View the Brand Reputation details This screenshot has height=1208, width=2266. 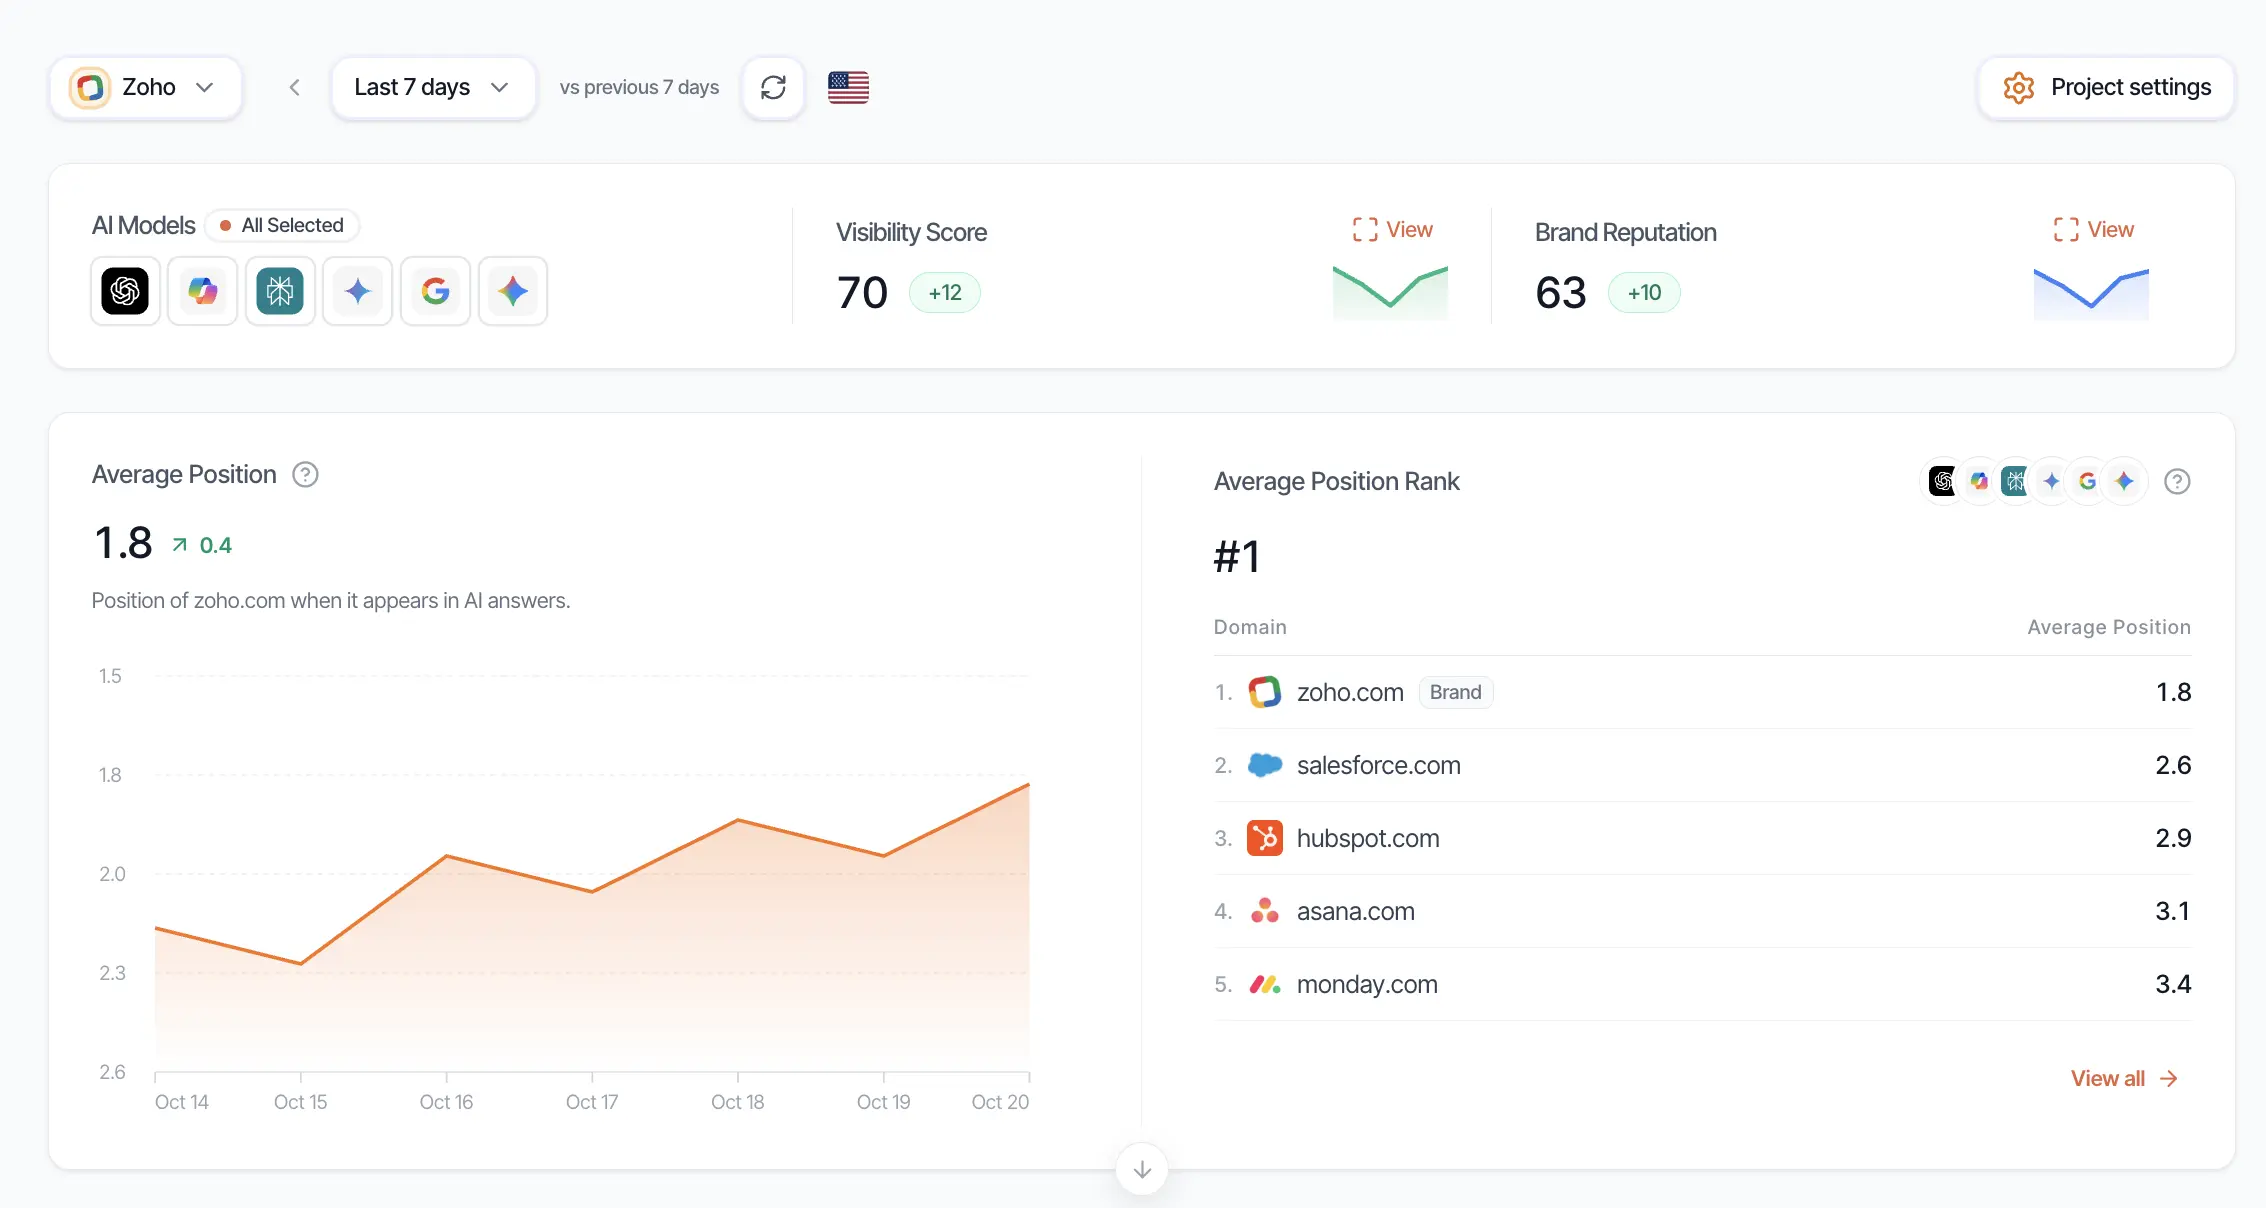pyautogui.click(x=2093, y=230)
